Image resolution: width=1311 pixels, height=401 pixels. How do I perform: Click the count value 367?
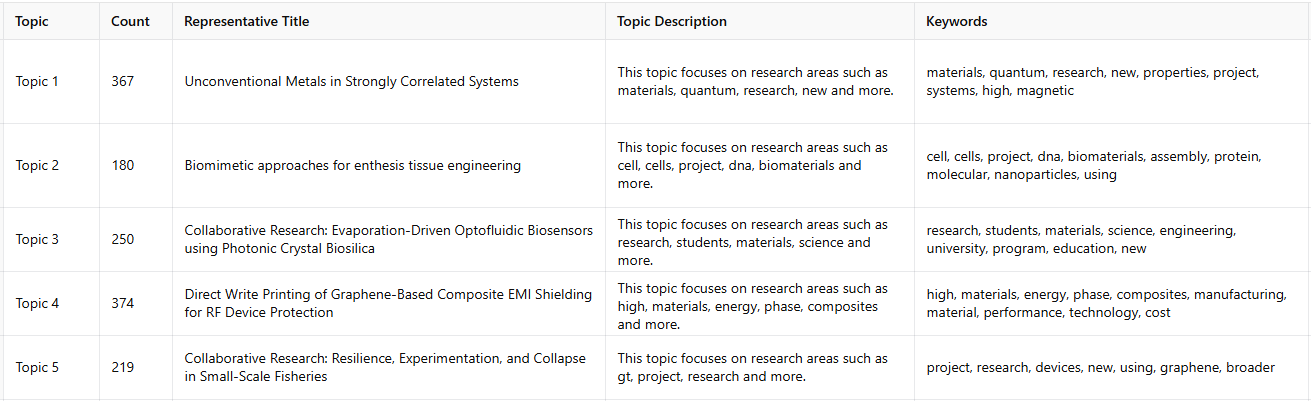click(122, 82)
